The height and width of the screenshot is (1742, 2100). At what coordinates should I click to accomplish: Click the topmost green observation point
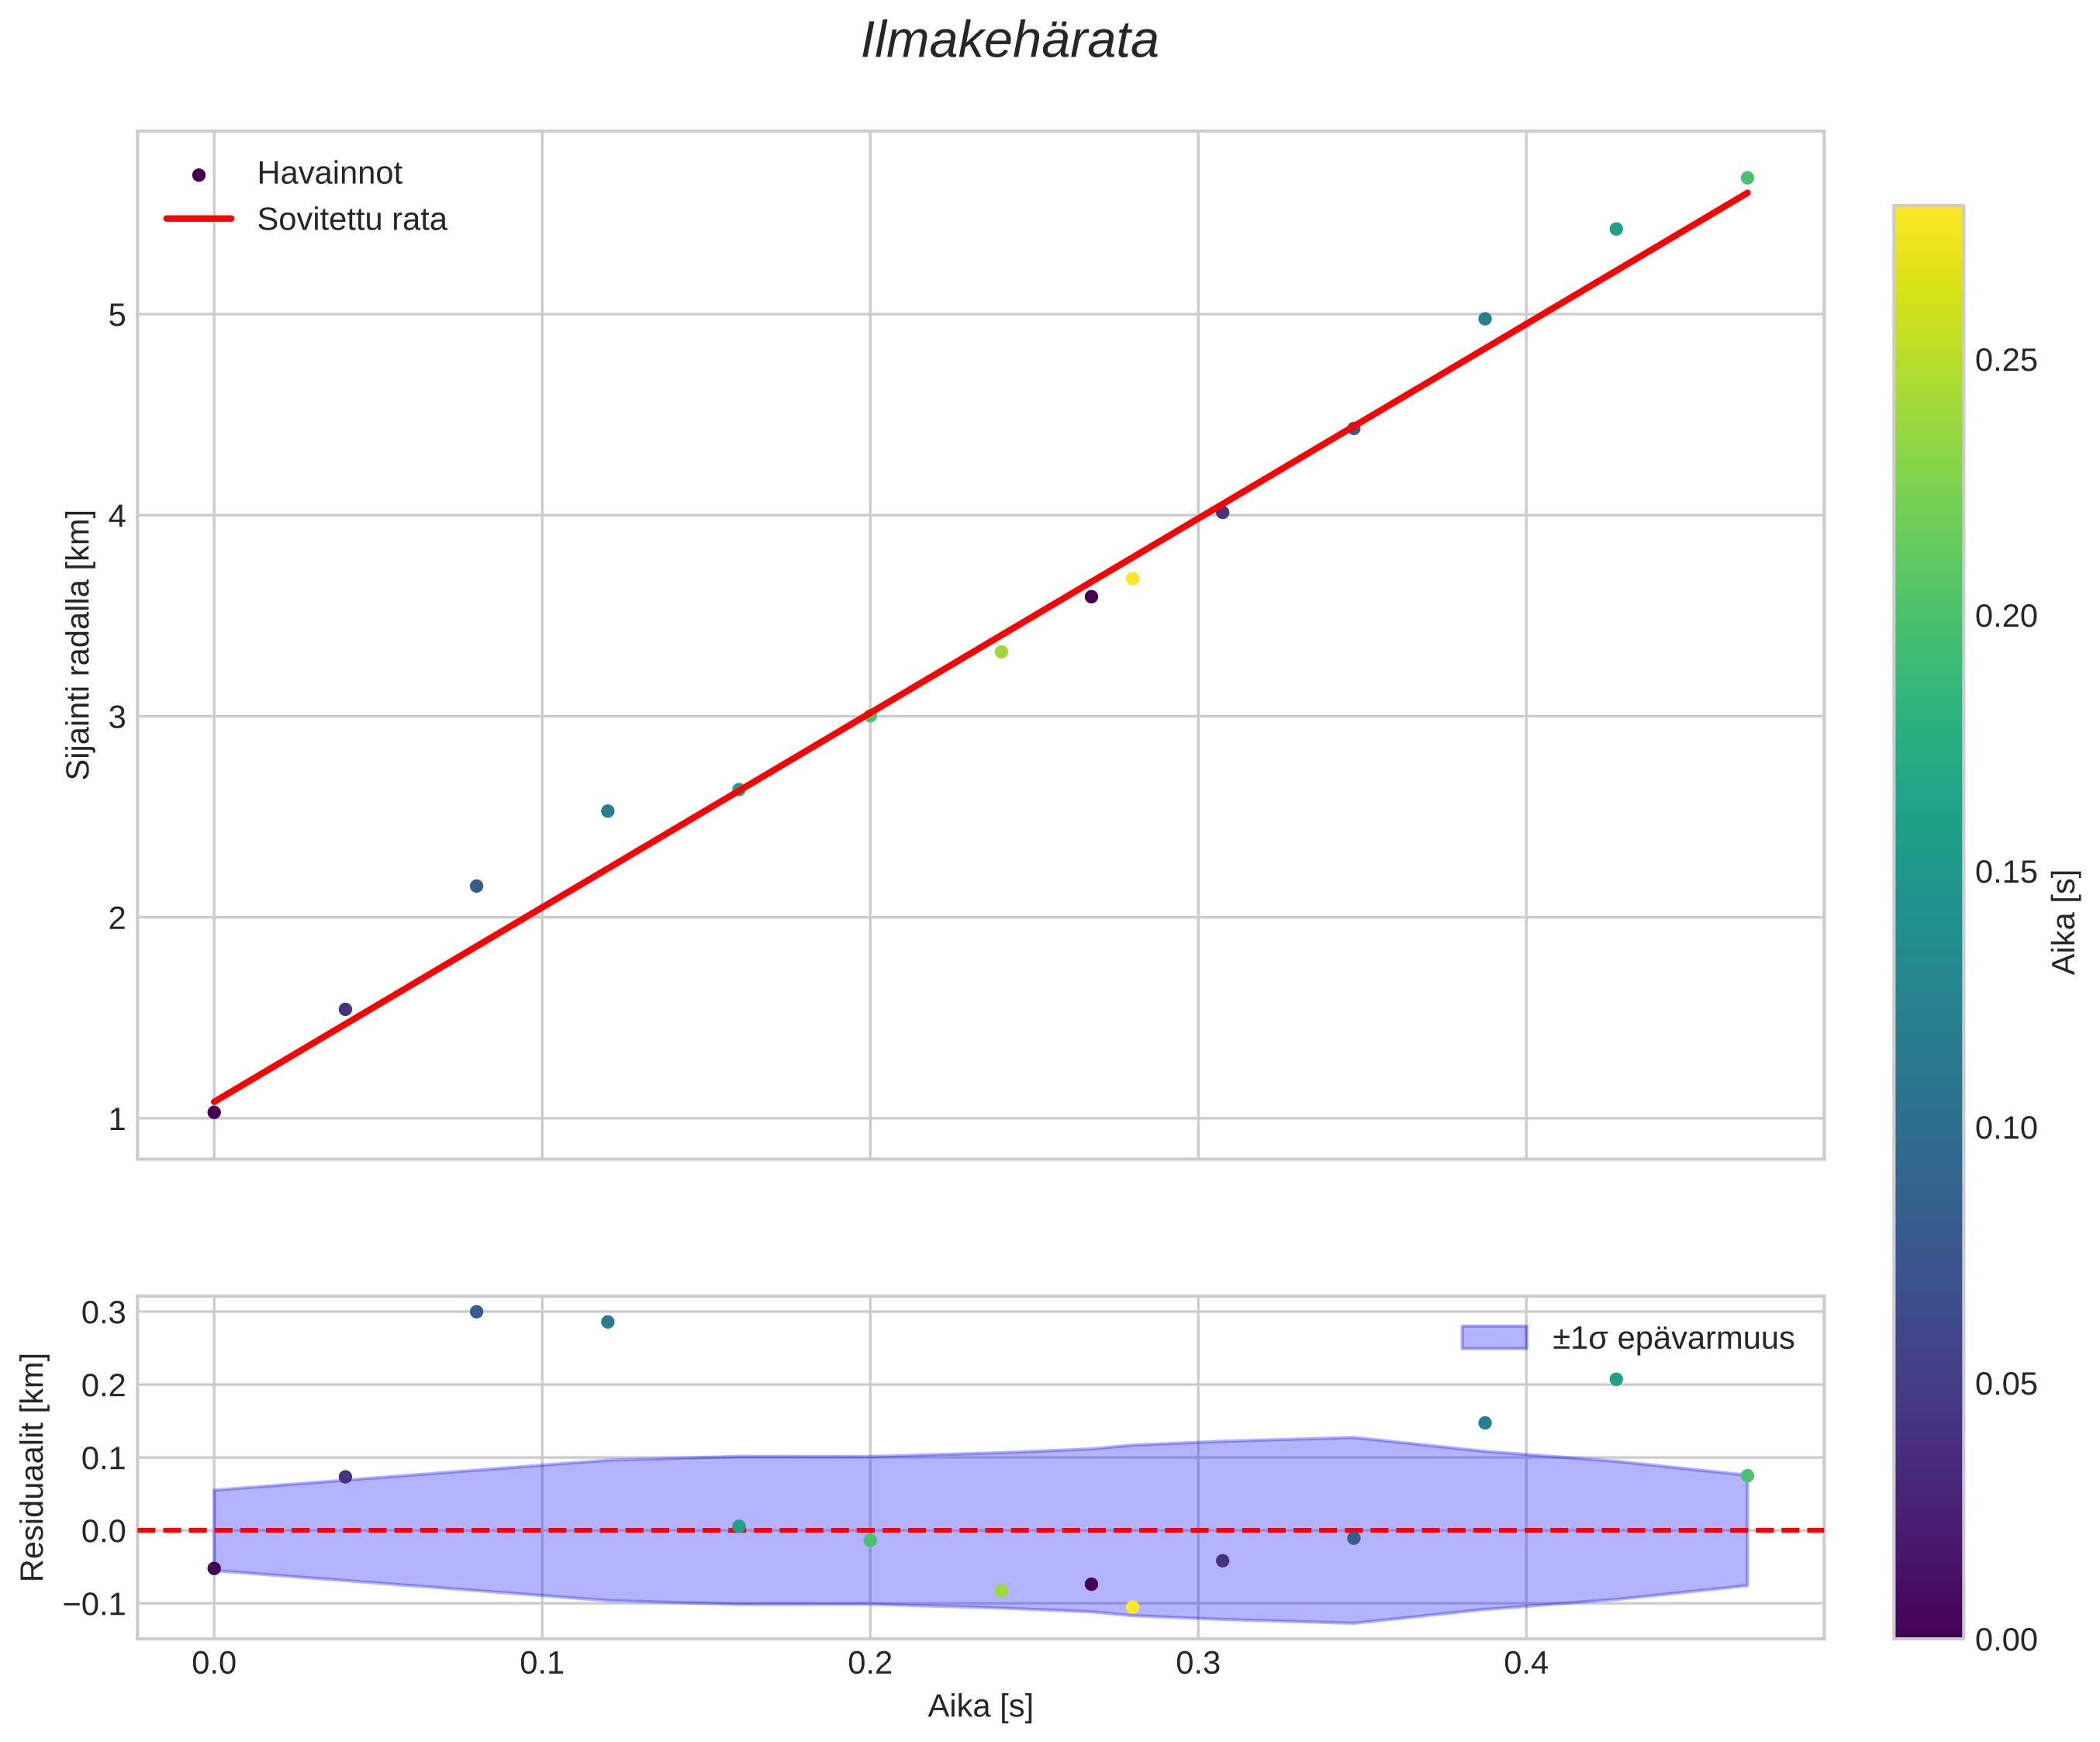(x=1747, y=178)
